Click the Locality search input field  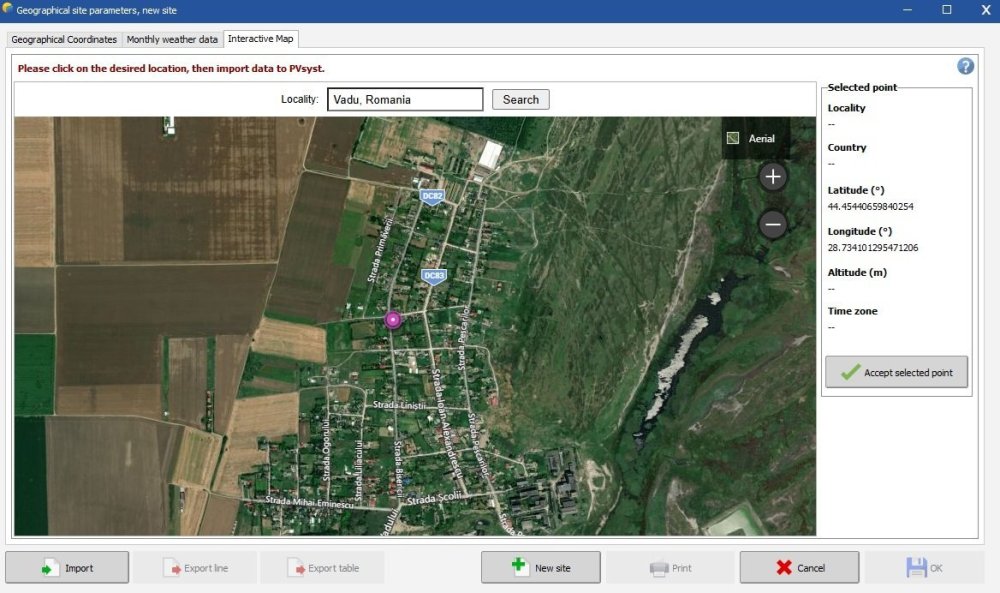click(x=405, y=100)
